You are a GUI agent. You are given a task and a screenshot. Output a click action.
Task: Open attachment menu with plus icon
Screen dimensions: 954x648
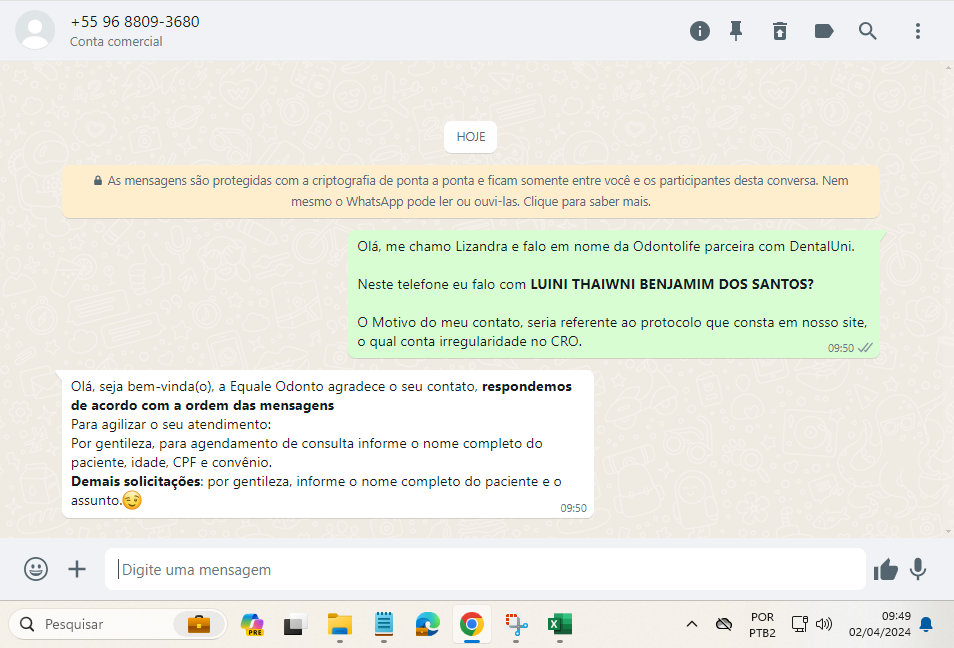point(77,569)
